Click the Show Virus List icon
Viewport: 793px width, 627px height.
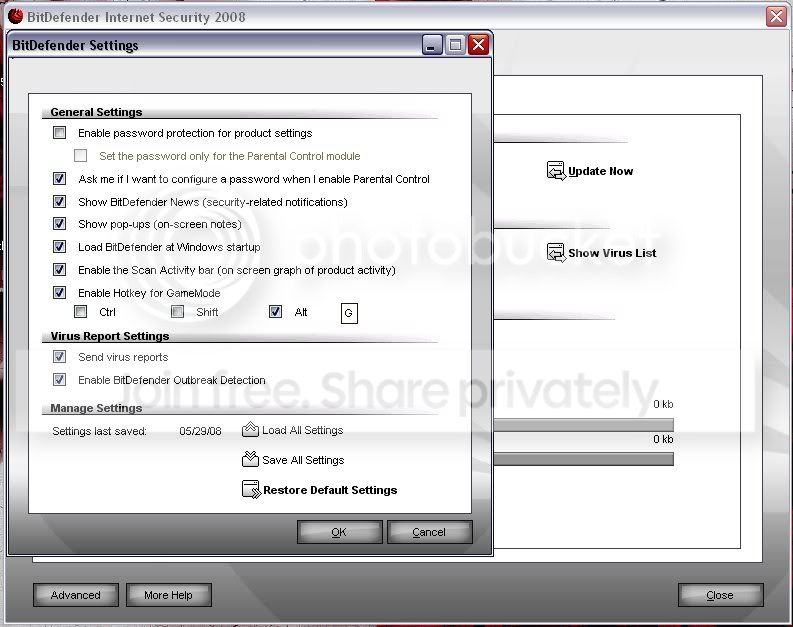556,252
